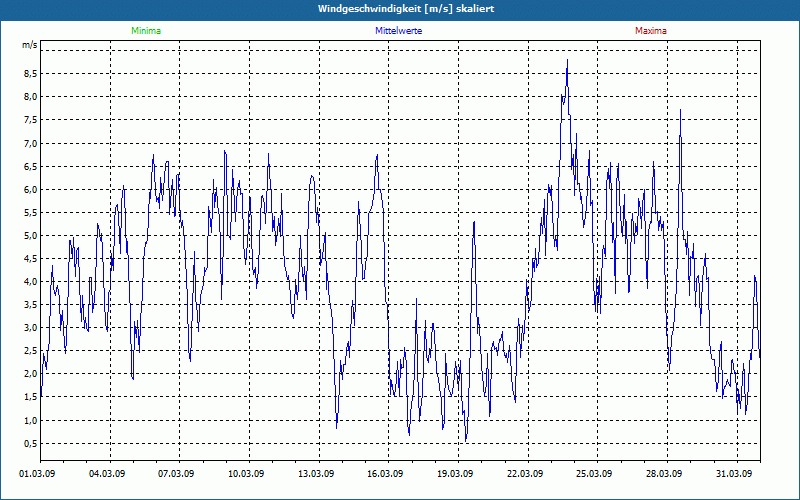This screenshot has height=500, width=800.
Task: Click the 7,5 y-axis value
Action: (x=31, y=120)
